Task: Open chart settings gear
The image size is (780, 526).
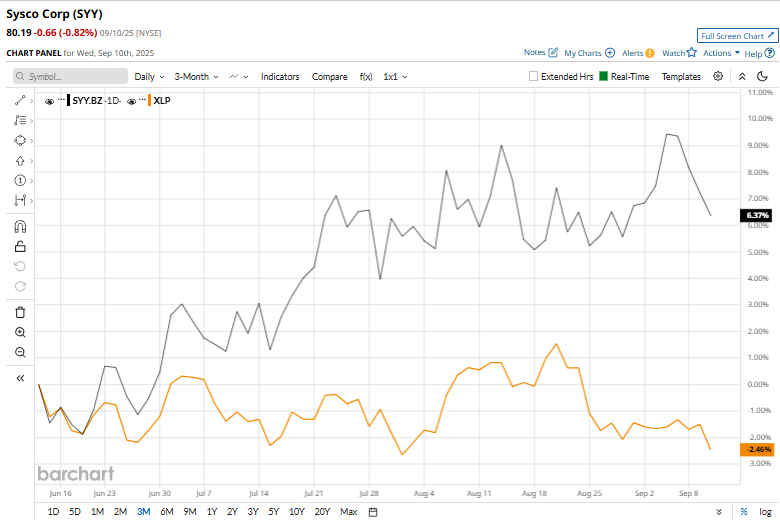Action: pyautogui.click(x=718, y=76)
